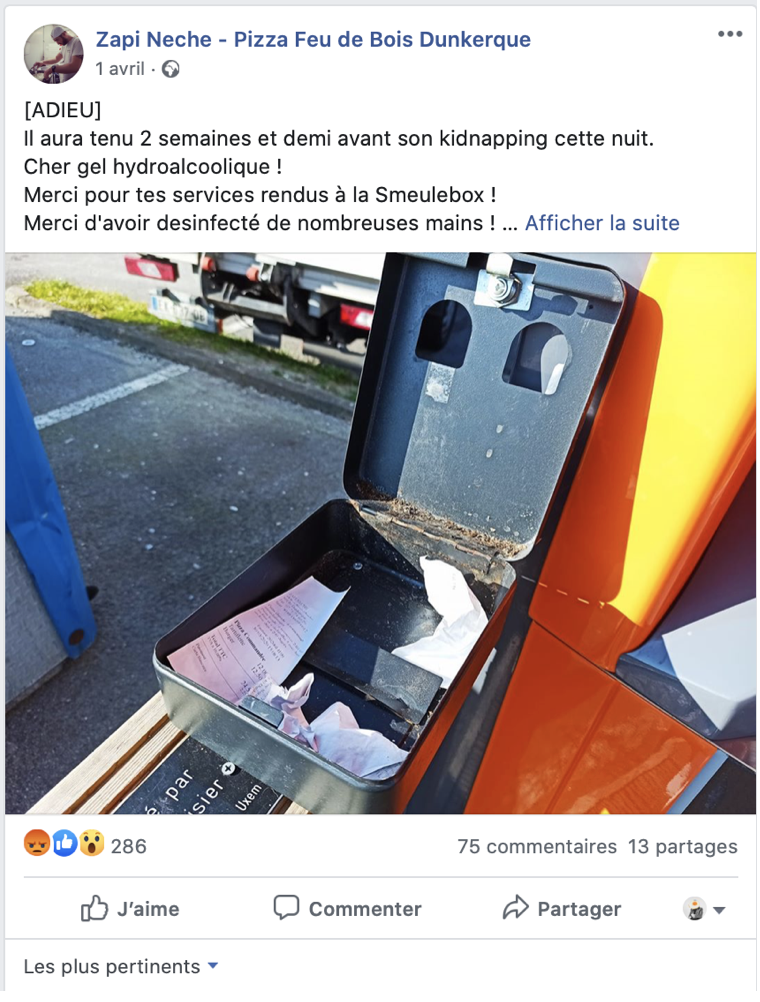Open the three-dot post options menu
760x1002 pixels.
[x=729, y=34]
